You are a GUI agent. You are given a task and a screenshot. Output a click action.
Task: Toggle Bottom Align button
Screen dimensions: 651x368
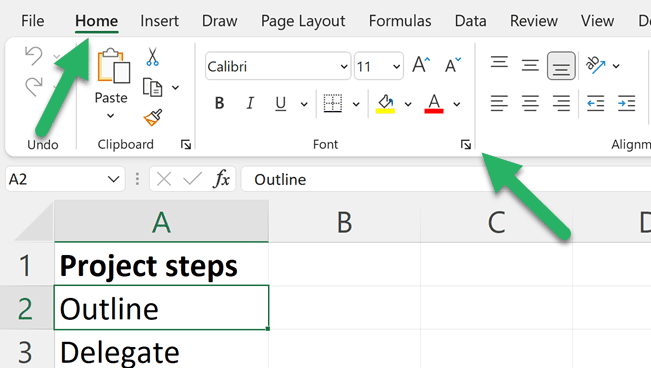pos(561,66)
